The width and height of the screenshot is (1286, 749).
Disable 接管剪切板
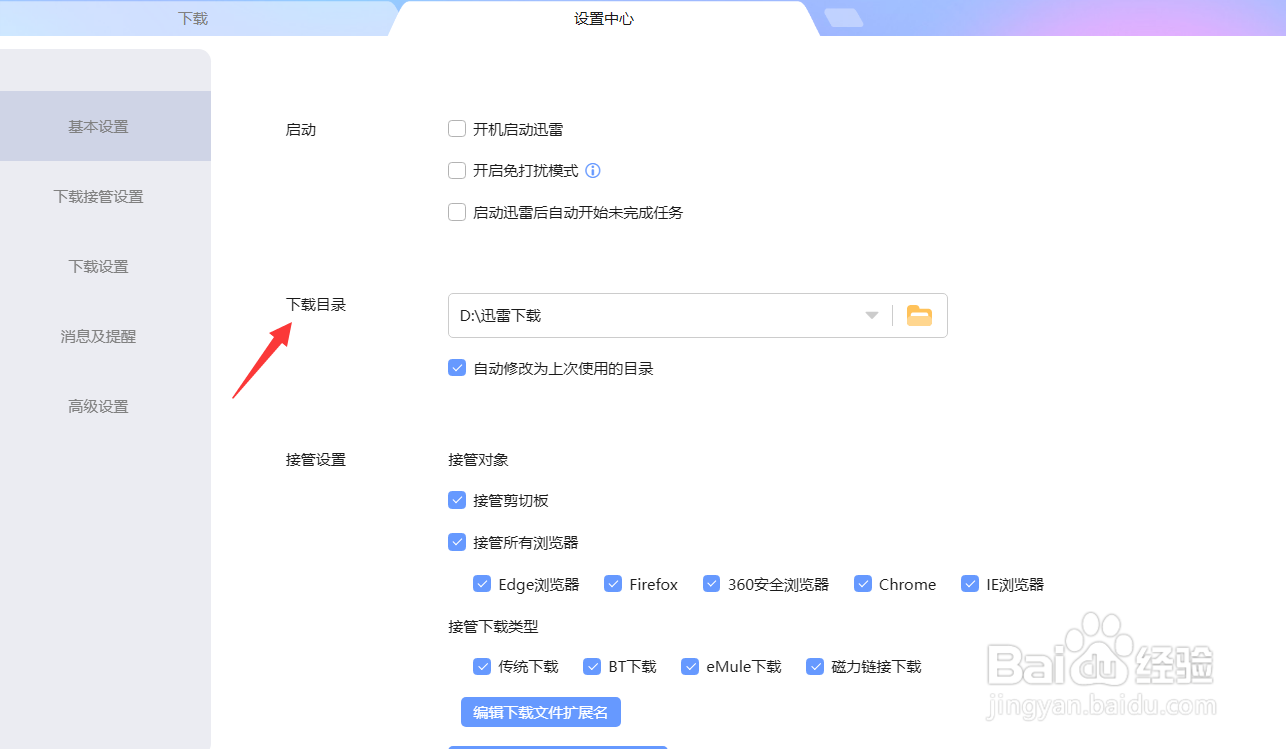(457, 499)
